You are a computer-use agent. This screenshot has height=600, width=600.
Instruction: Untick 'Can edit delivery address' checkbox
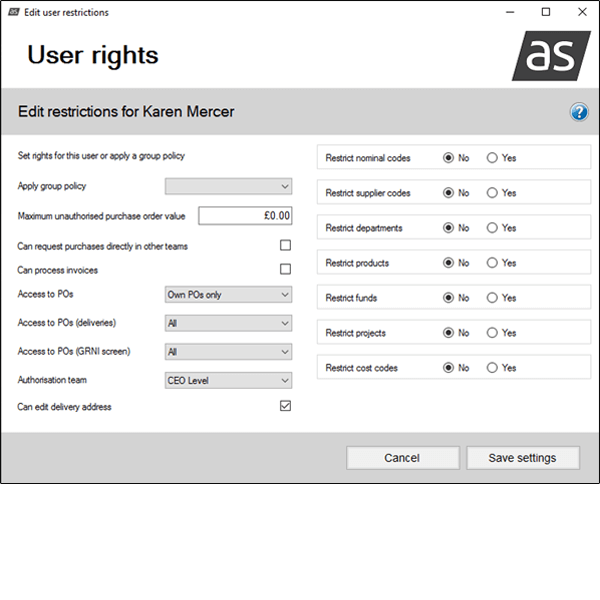pyautogui.click(x=285, y=406)
